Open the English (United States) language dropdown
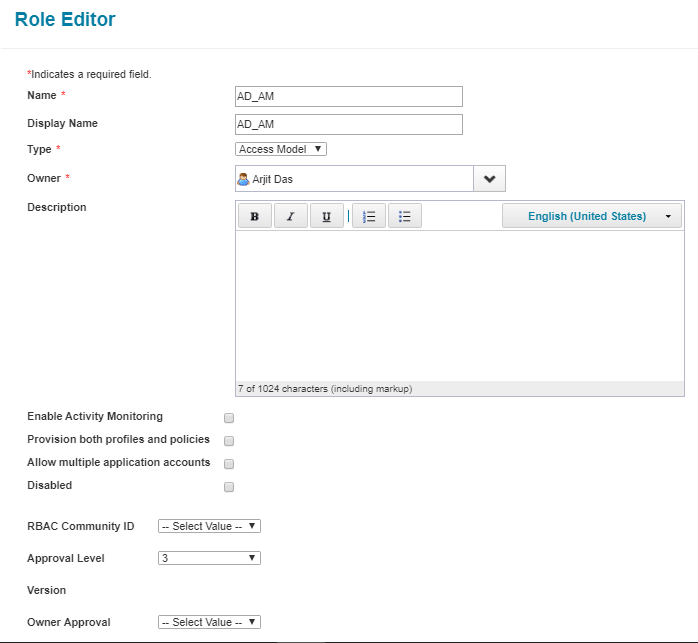This screenshot has height=643, width=698. (x=592, y=216)
